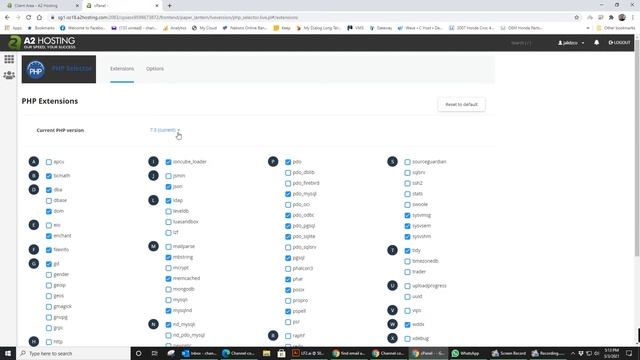Enable the mongodb extension checkbox
The width and height of the screenshot is (640, 360).
coord(169,289)
